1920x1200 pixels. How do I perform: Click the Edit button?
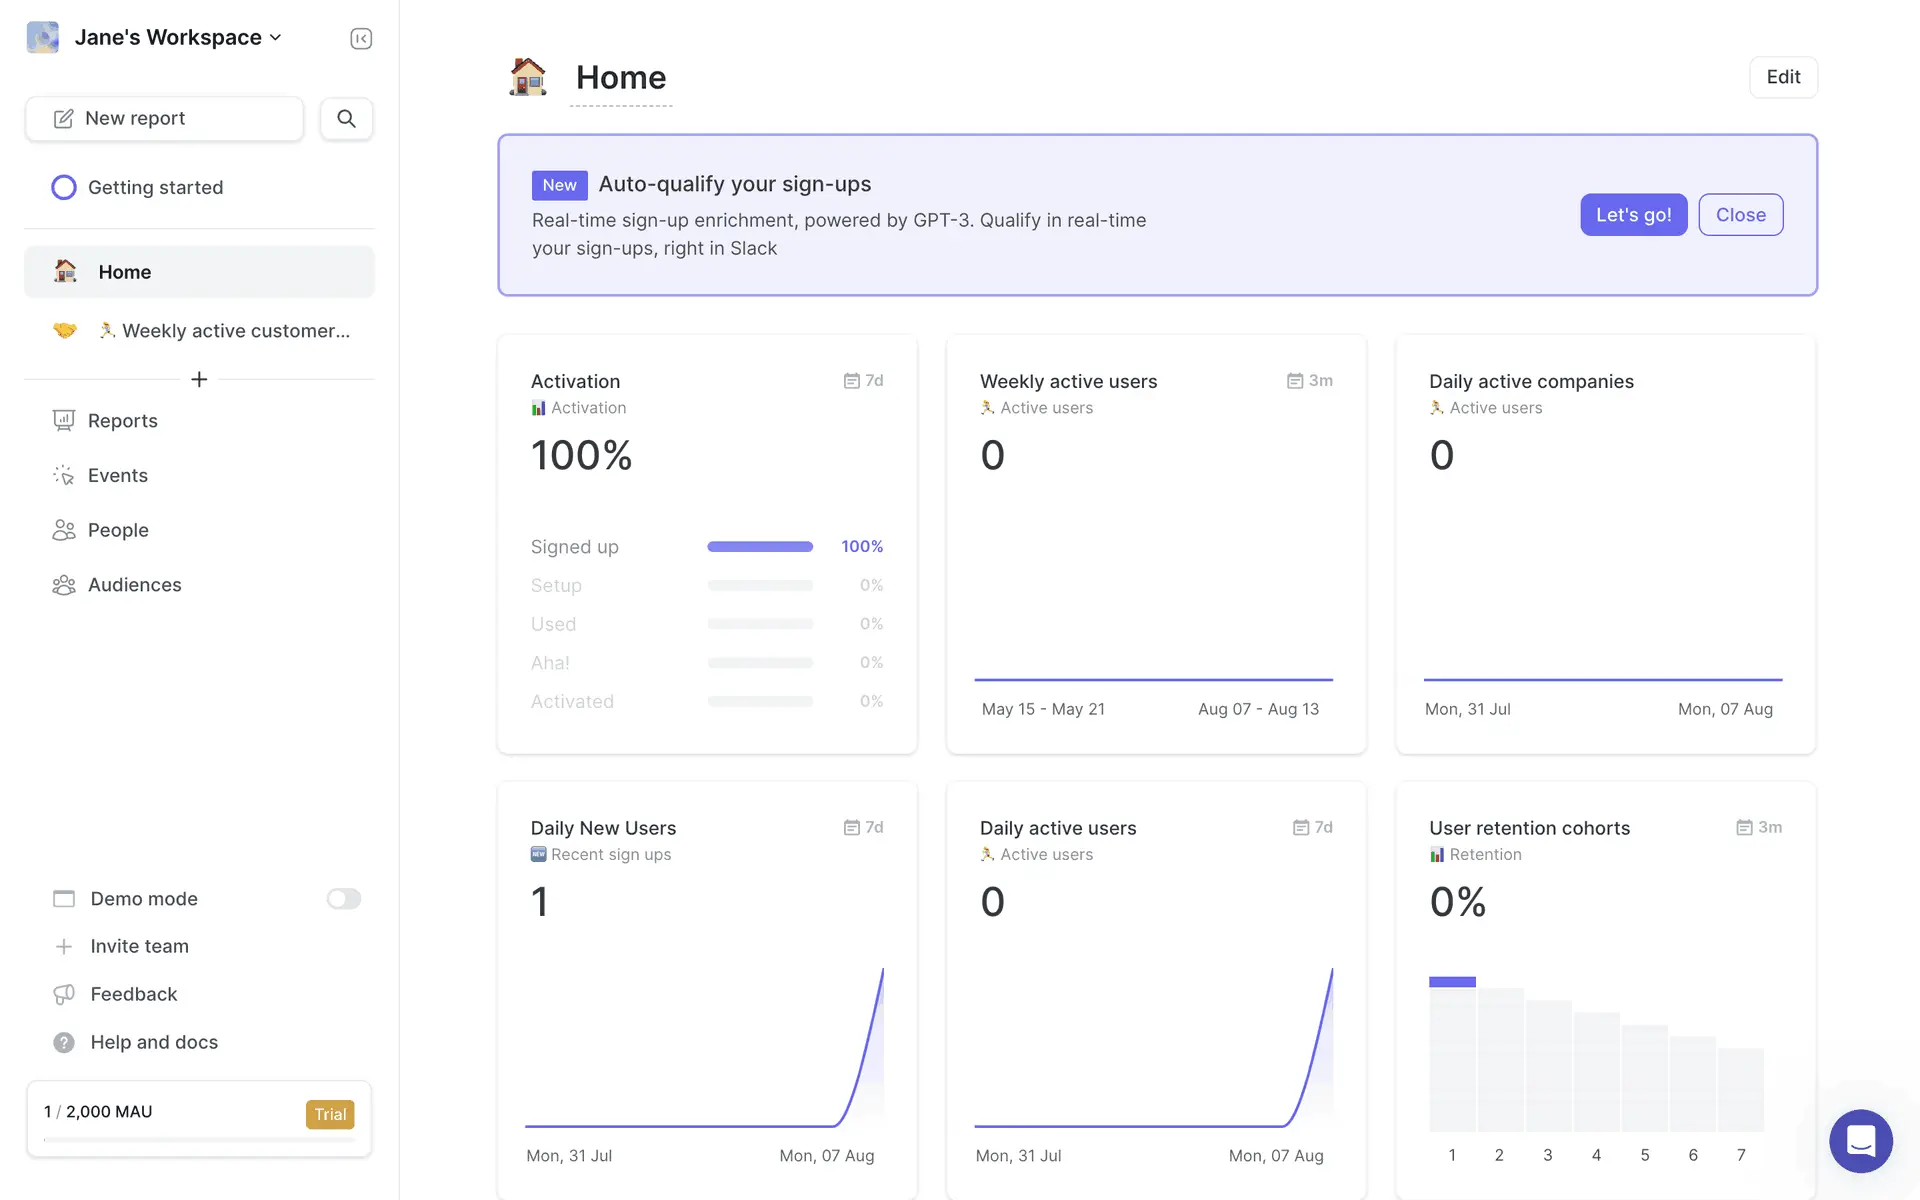coord(1783,77)
